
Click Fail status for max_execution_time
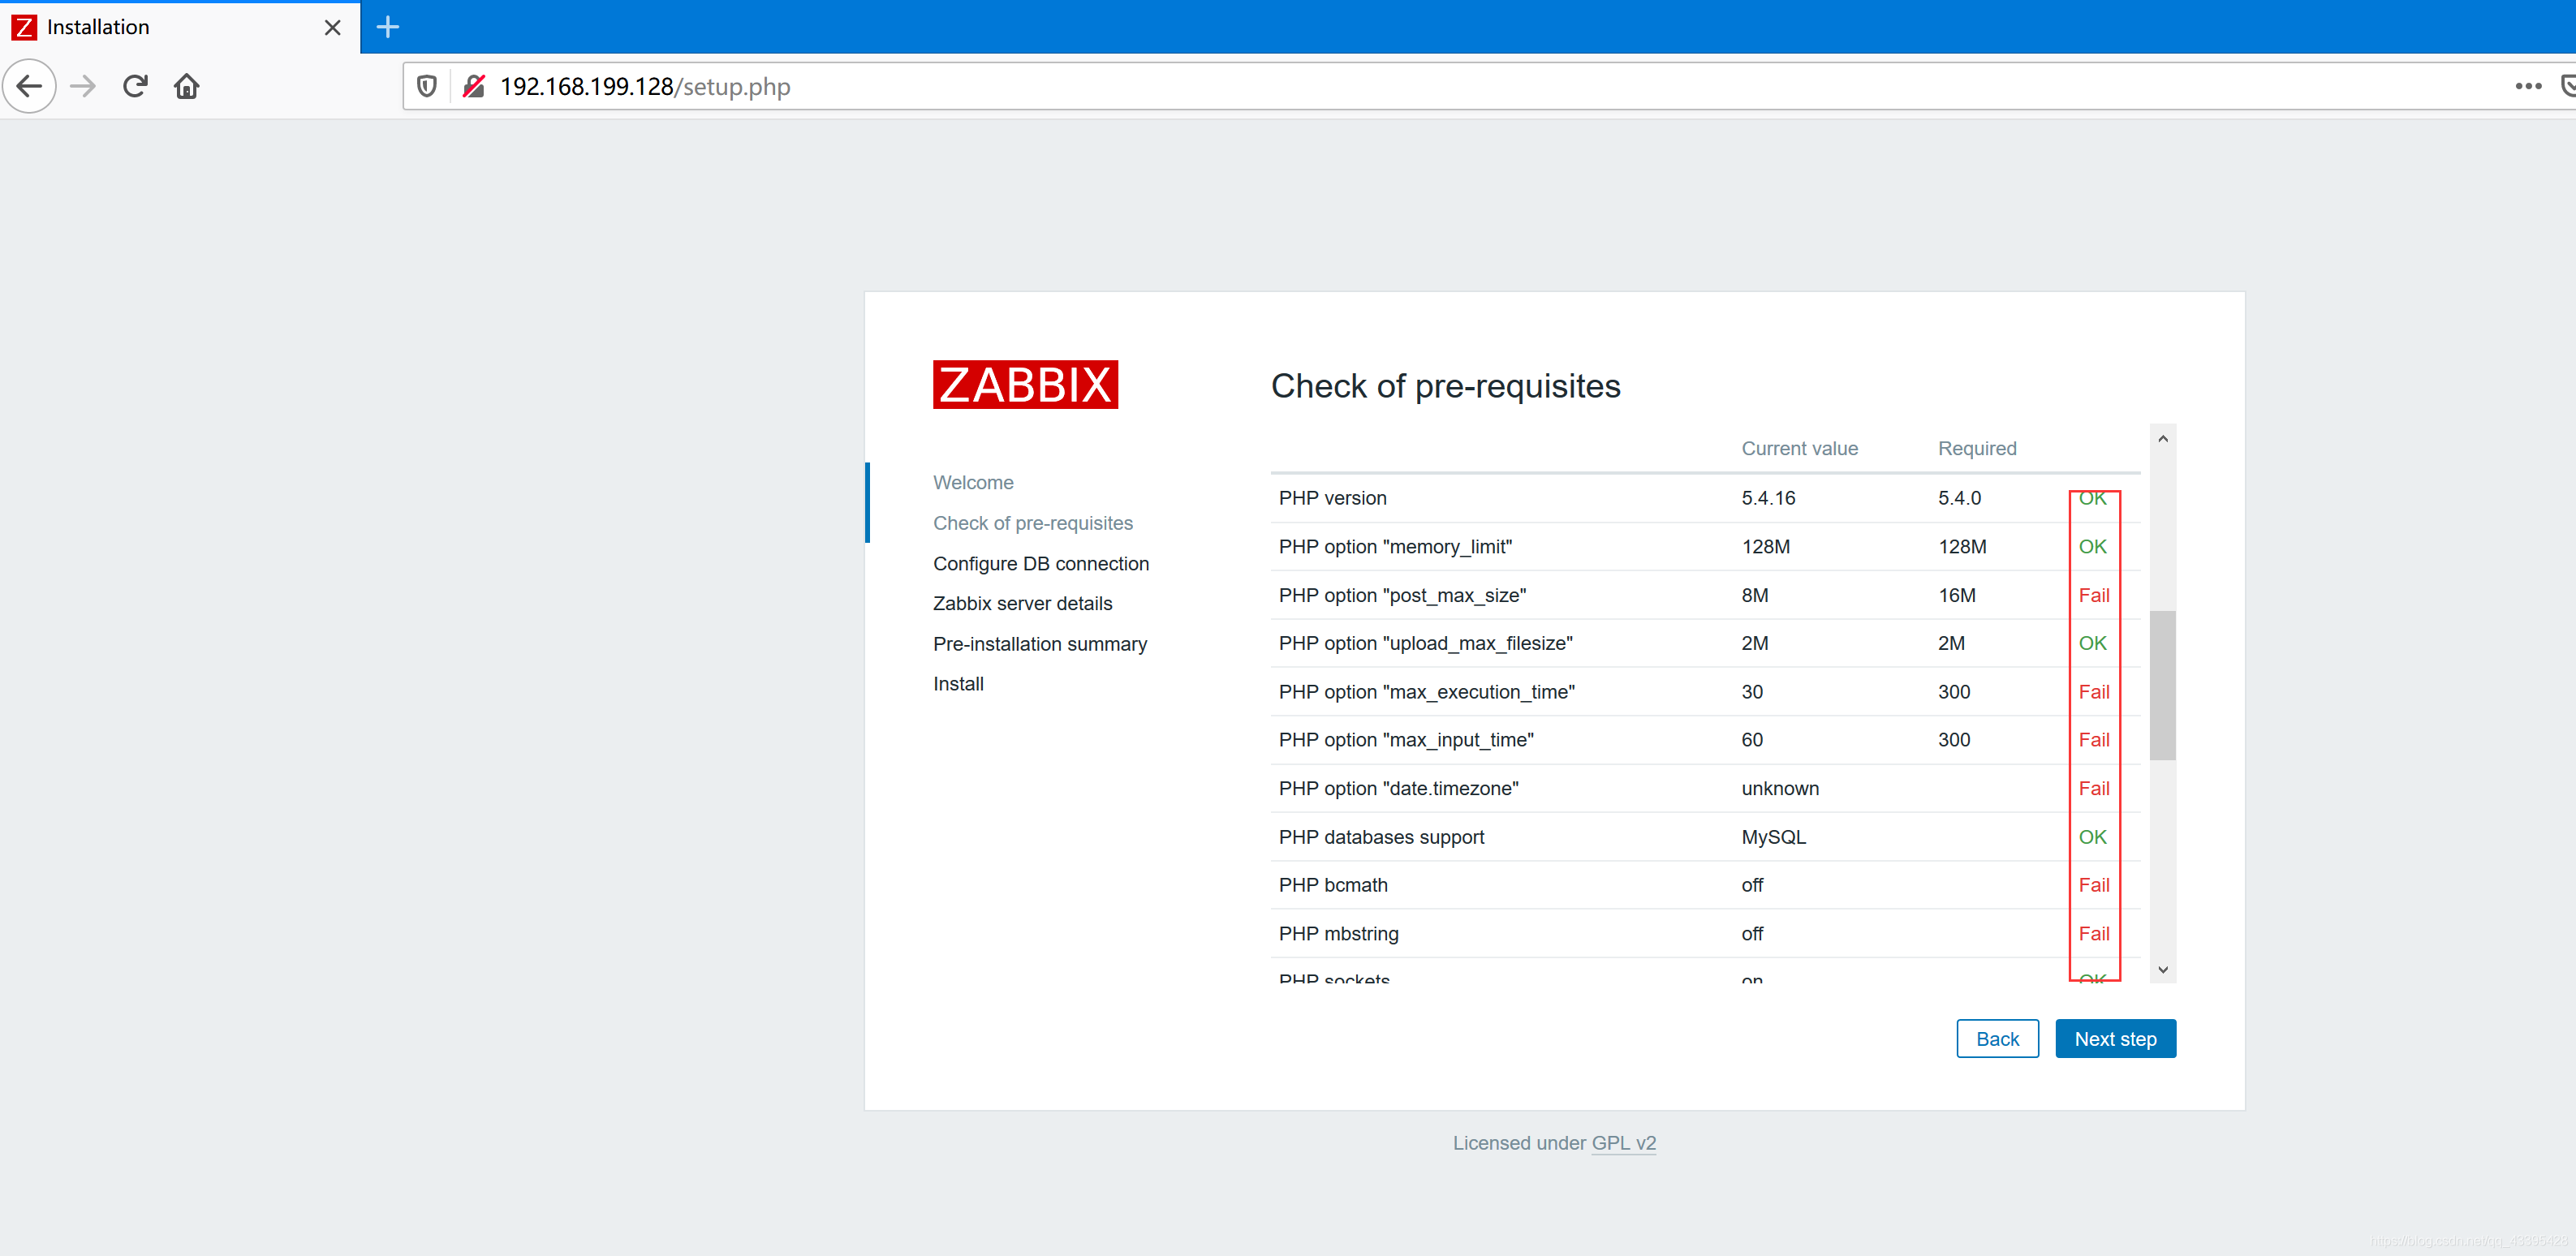click(x=2093, y=692)
